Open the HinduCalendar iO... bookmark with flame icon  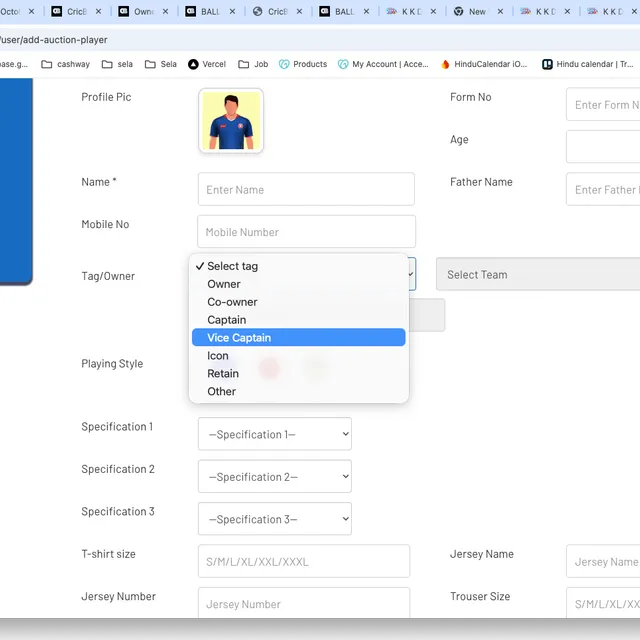484,64
